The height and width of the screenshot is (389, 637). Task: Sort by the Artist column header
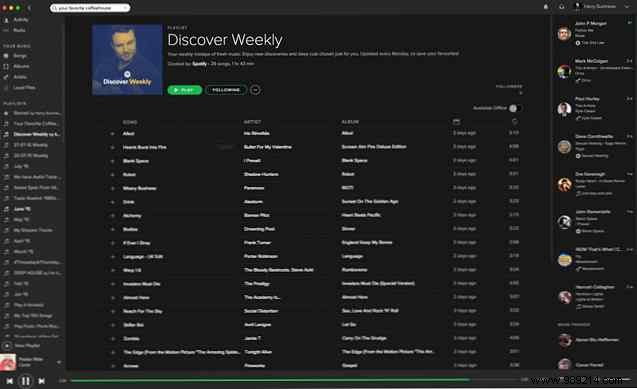coord(252,122)
